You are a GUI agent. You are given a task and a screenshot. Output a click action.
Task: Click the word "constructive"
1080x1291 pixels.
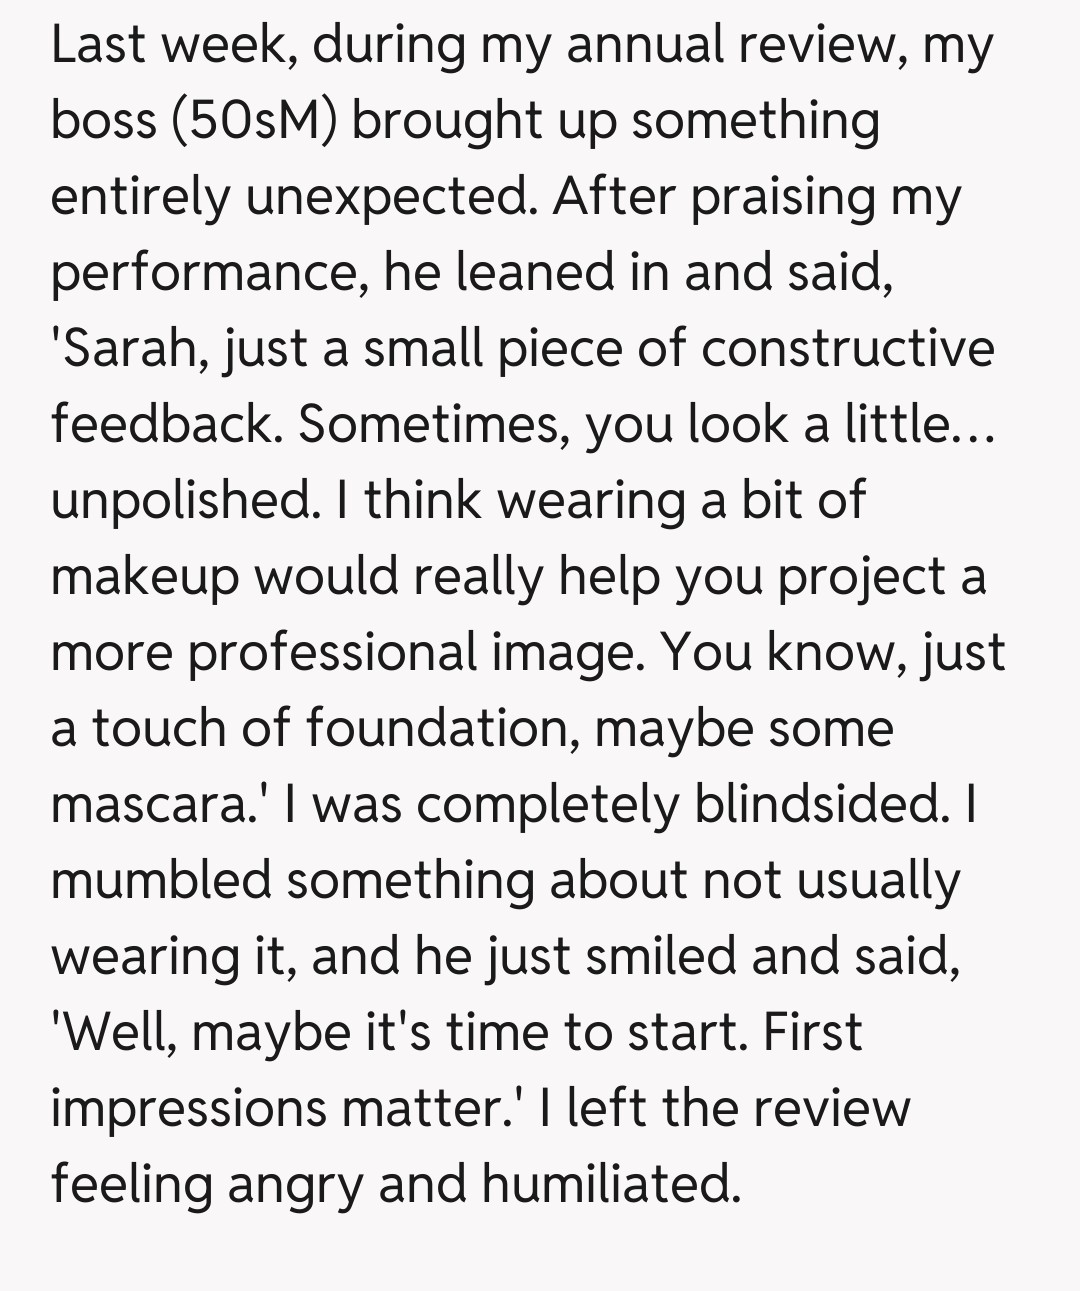[847, 349]
